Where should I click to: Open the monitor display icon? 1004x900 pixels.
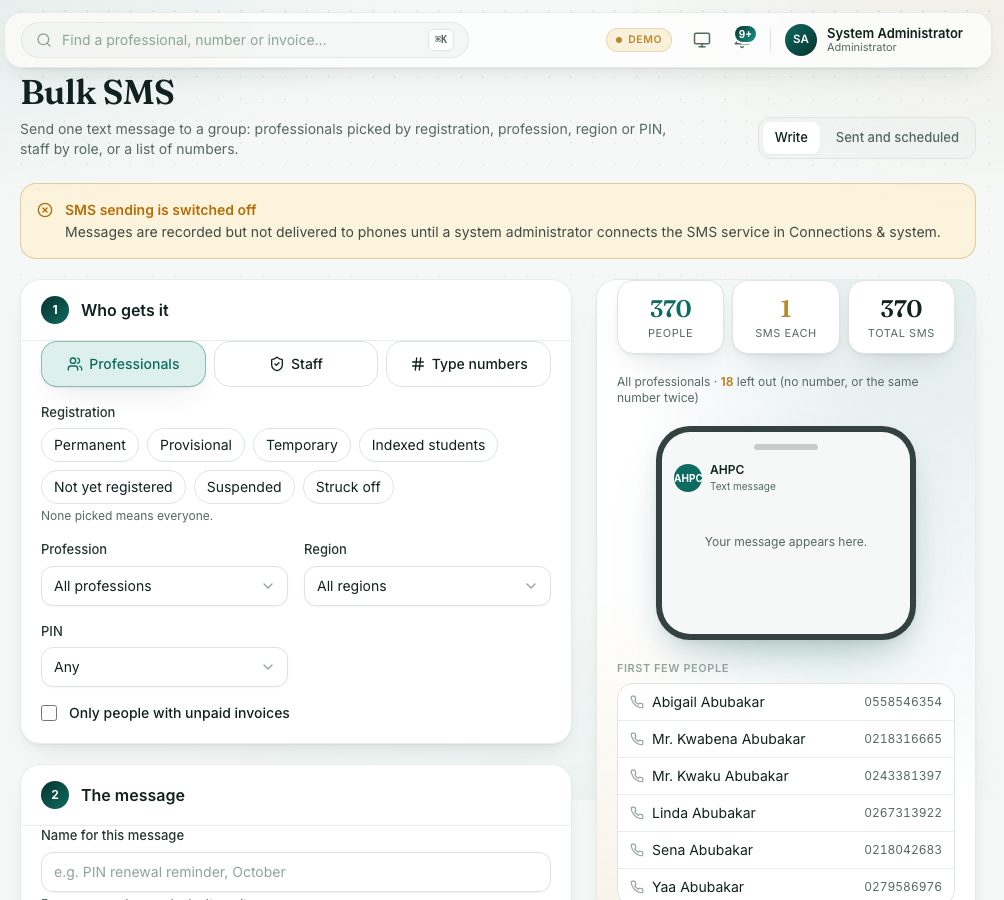click(x=702, y=40)
